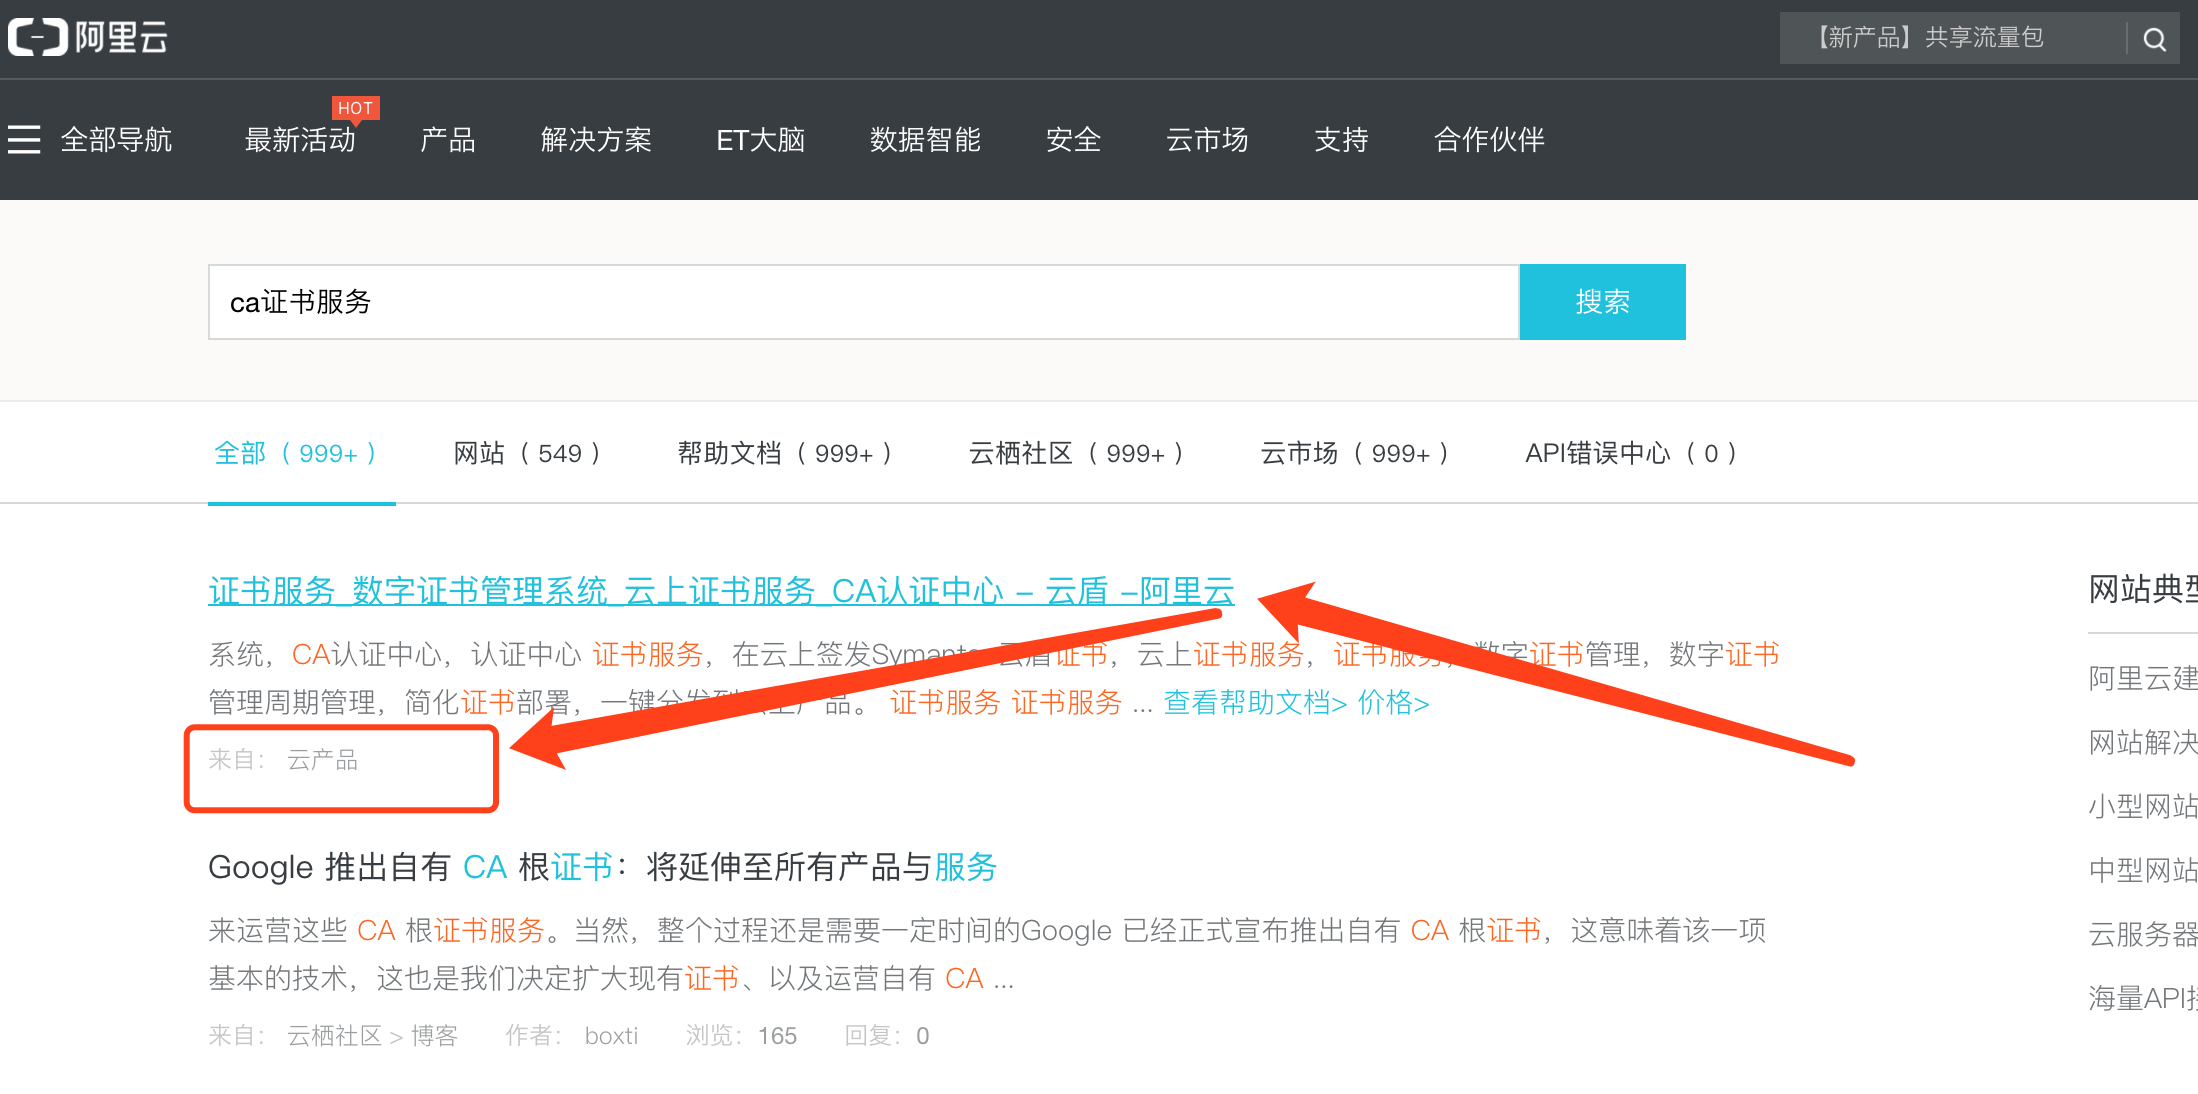Open the ET大脑 navigation item
This screenshot has width=2198, height=1094.
(x=760, y=140)
